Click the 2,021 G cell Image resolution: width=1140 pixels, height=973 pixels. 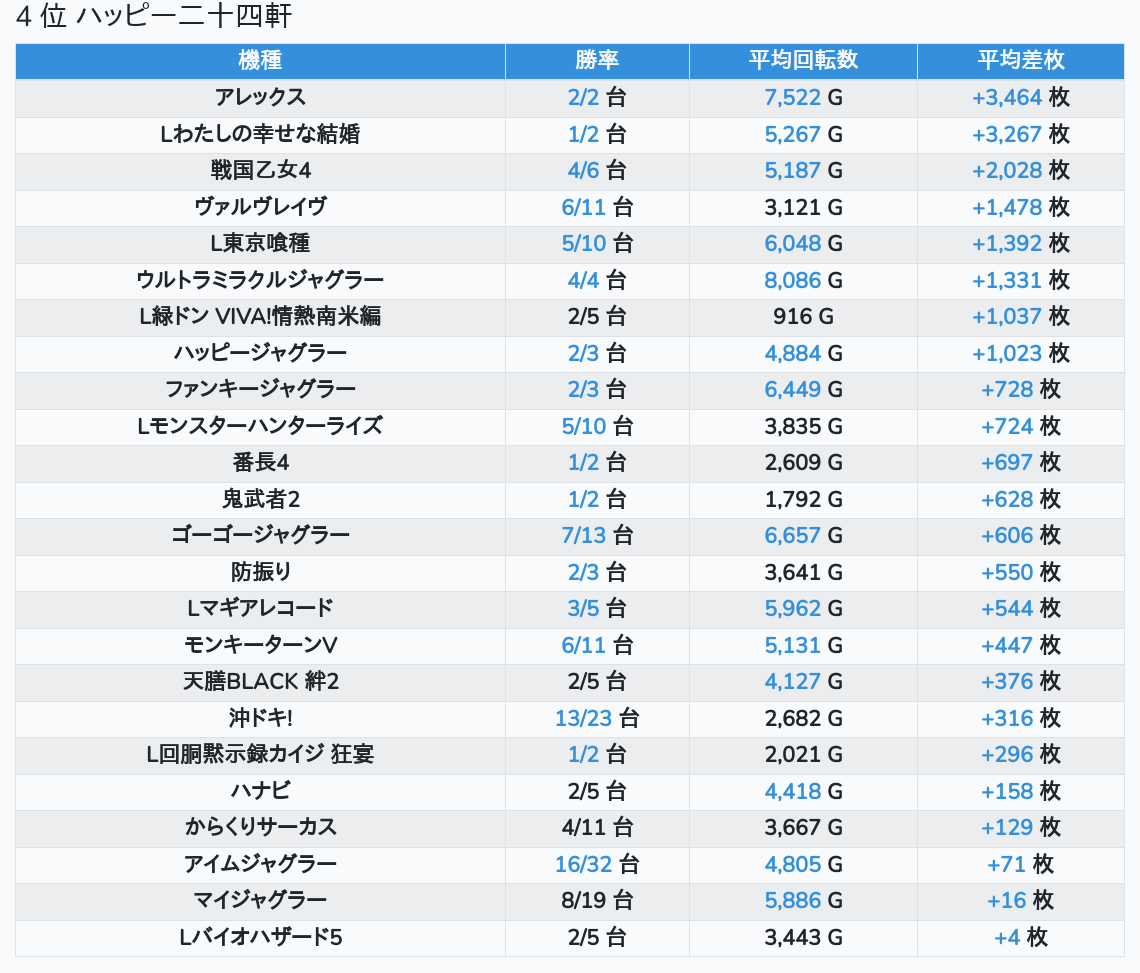[x=803, y=754]
